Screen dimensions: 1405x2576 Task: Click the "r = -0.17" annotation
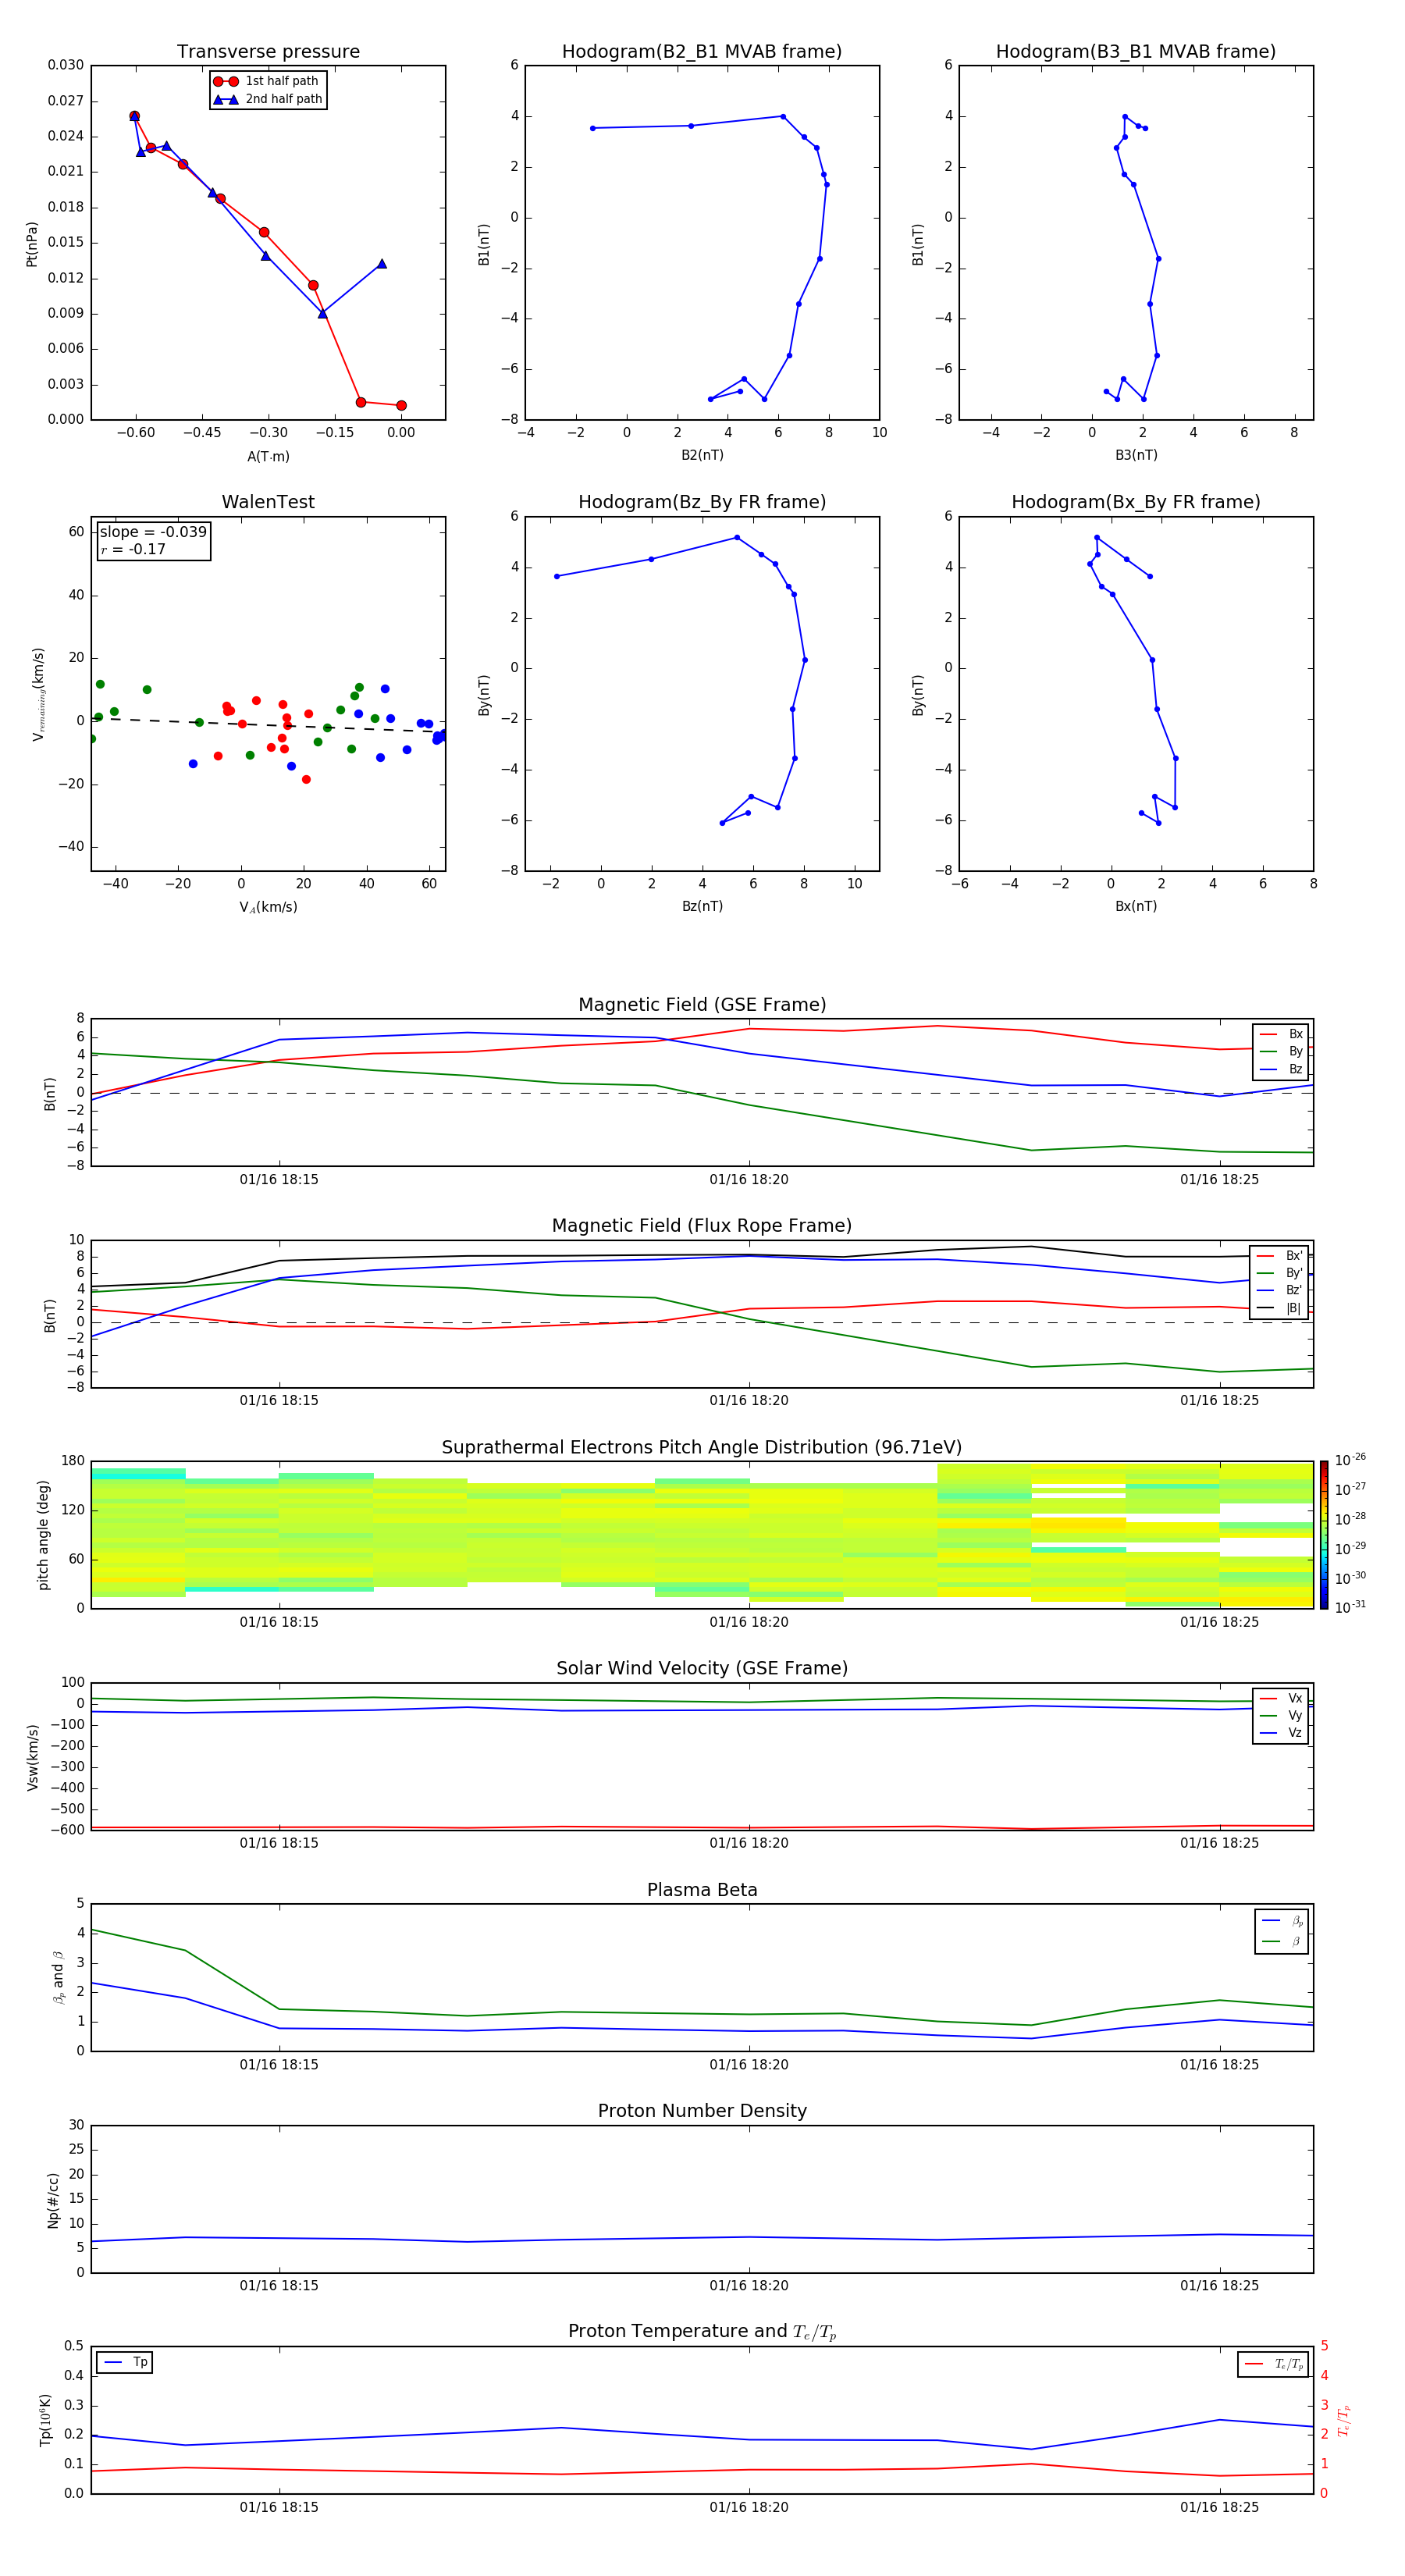coord(133,549)
